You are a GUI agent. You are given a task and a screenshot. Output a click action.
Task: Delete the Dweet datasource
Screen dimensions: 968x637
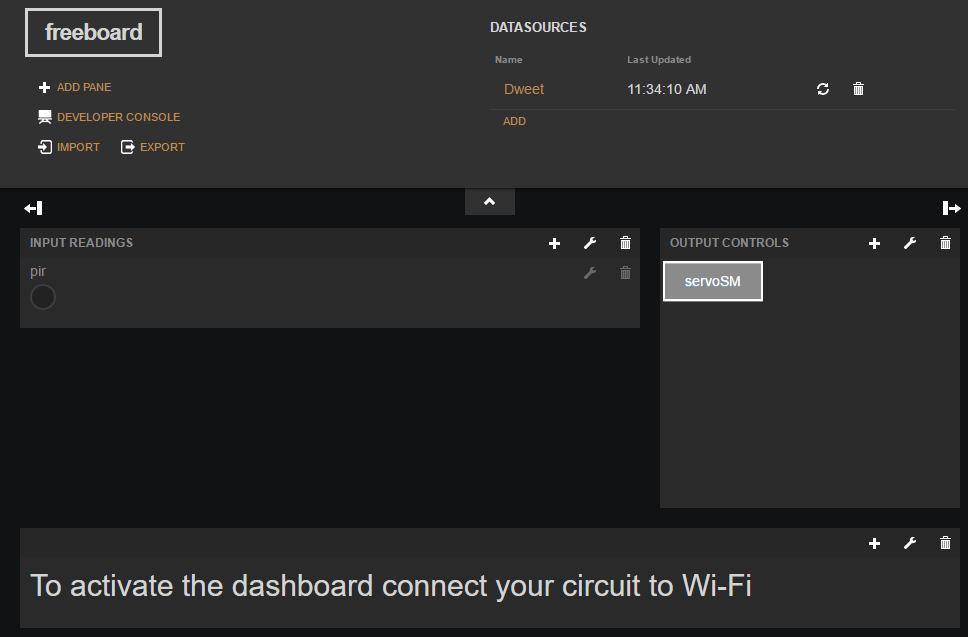click(858, 89)
